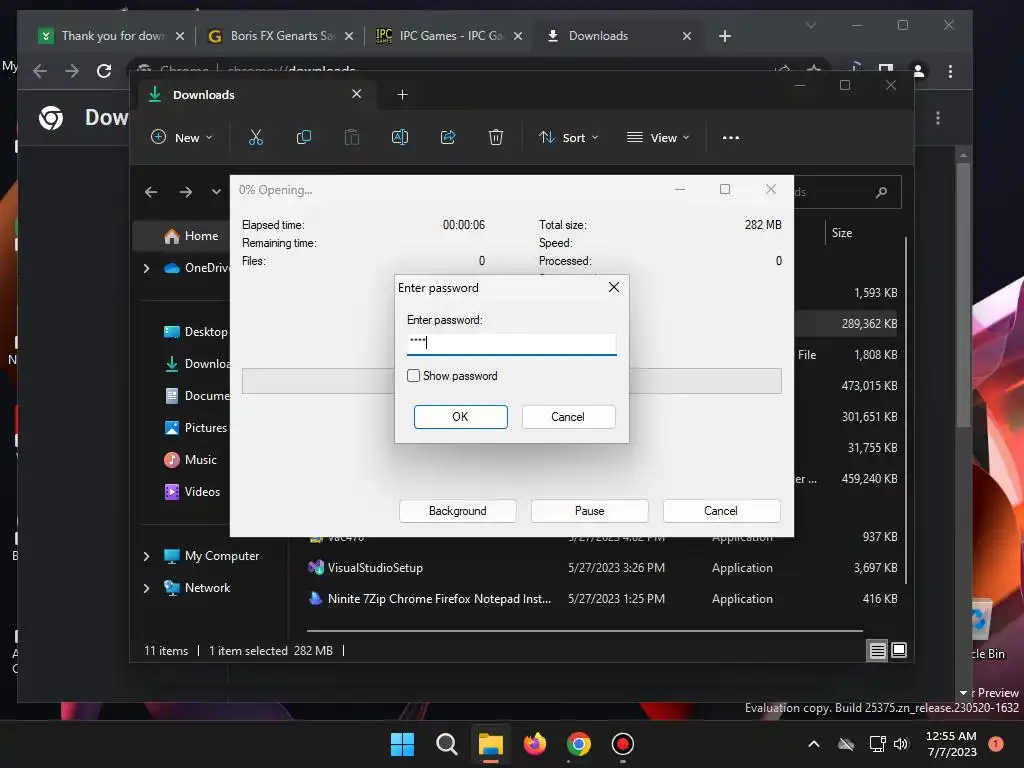
Task: Click OK in Enter password dialog
Action: click(x=460, y=417)
